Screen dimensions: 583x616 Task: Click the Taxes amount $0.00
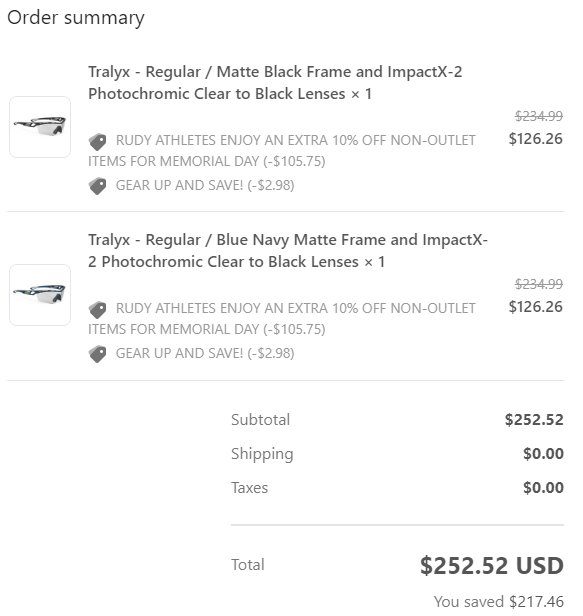(543, 488)
